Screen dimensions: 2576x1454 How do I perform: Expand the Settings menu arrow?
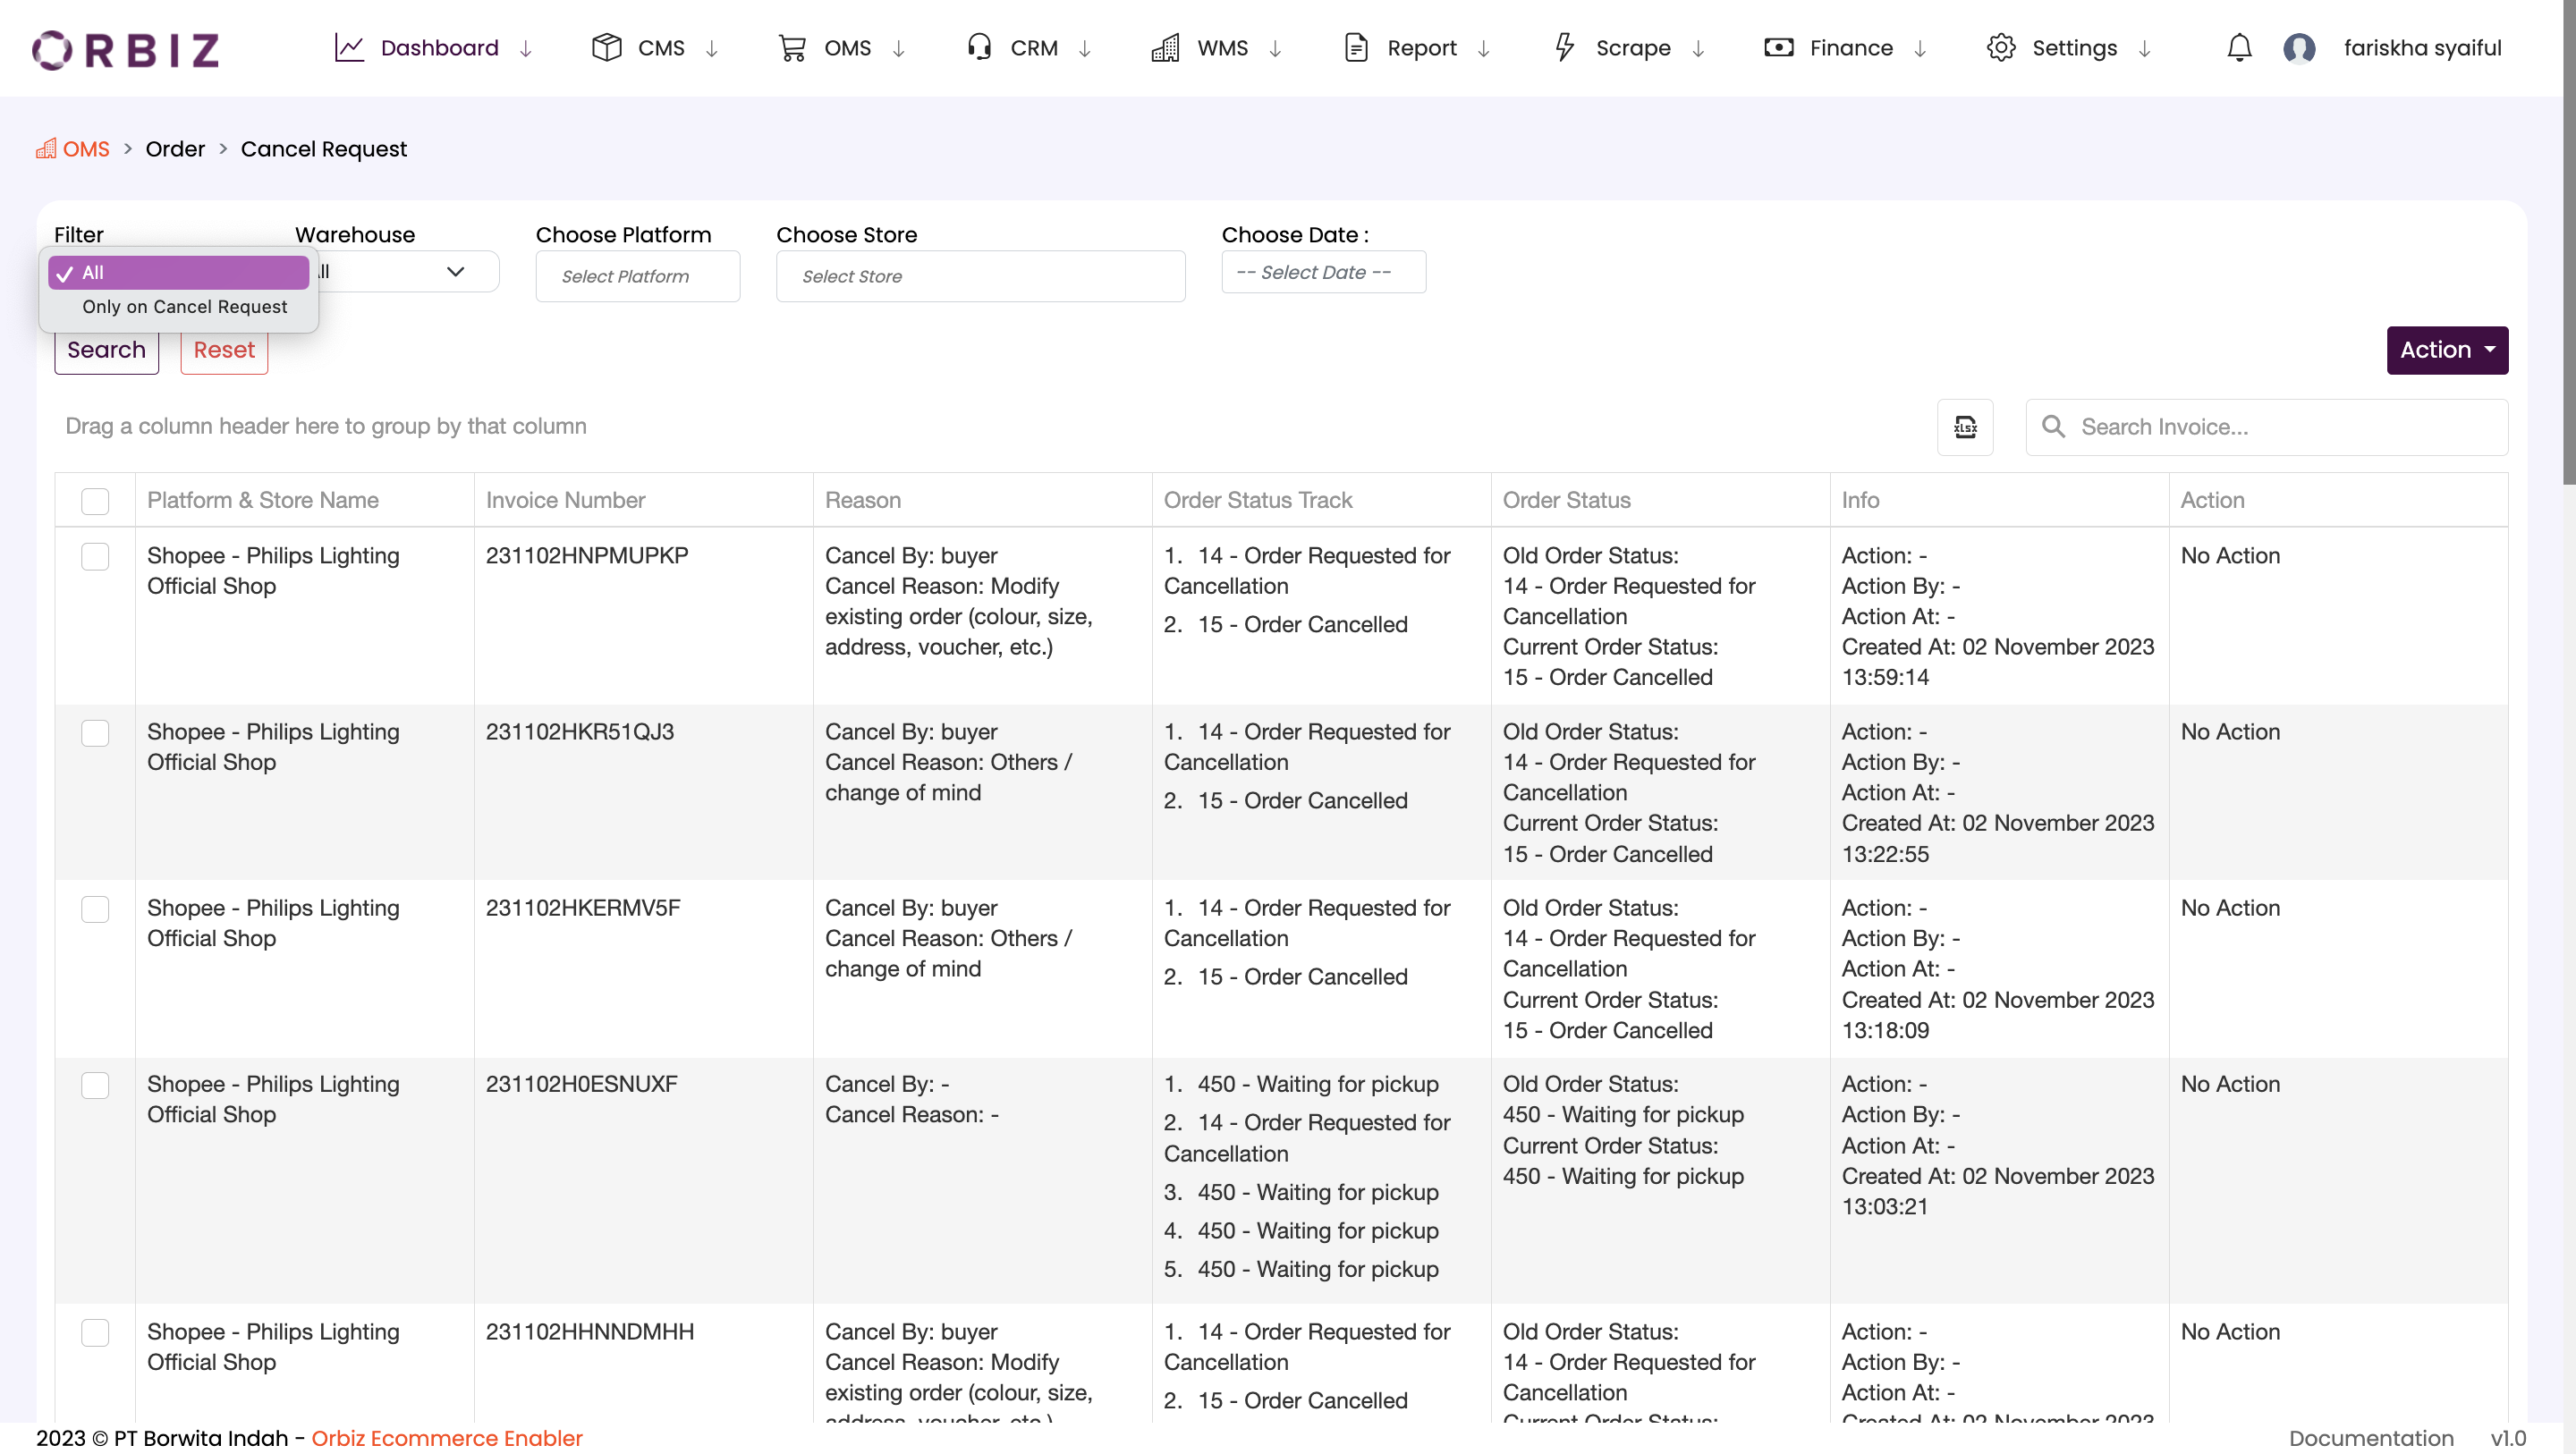[2144, 48]
